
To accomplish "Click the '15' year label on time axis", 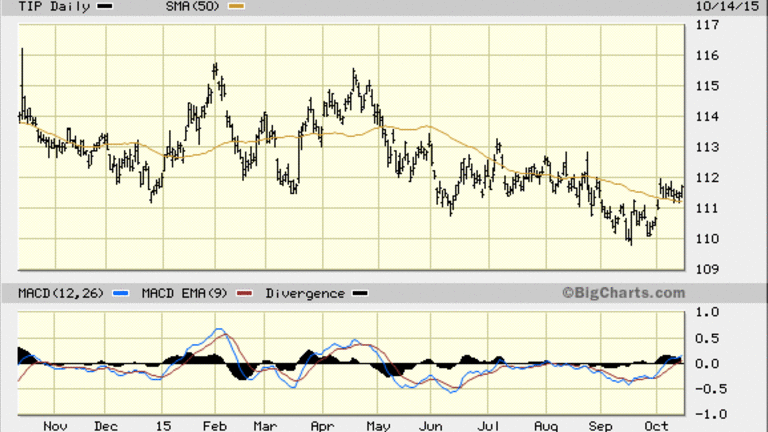I will click(163, 426).
